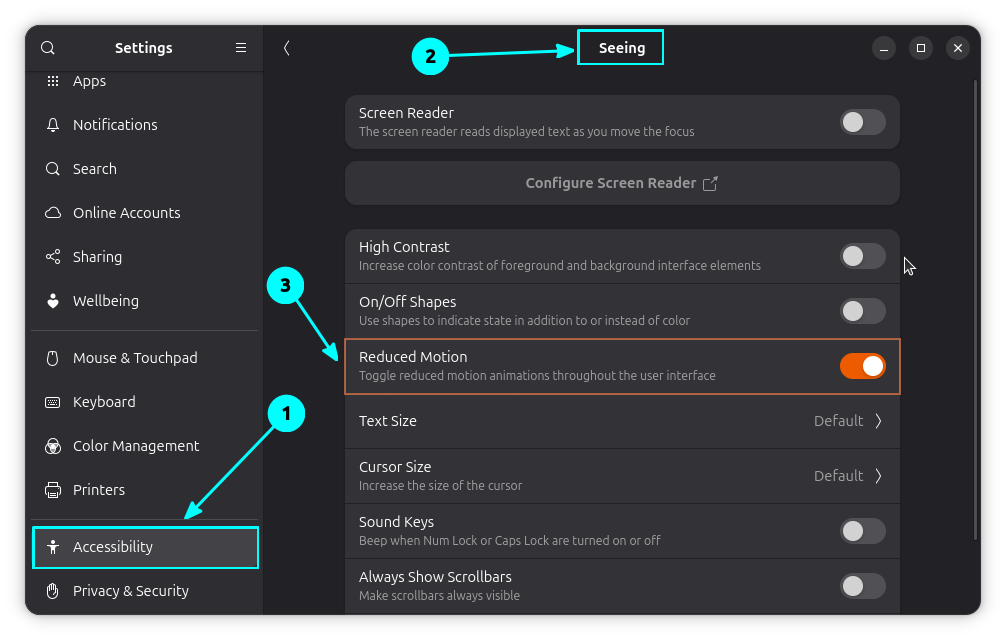Click the Online Accounts cloud icon
Image resolution: width=1006 pixels, height=640 pixels.
click(x=53, y=213)
